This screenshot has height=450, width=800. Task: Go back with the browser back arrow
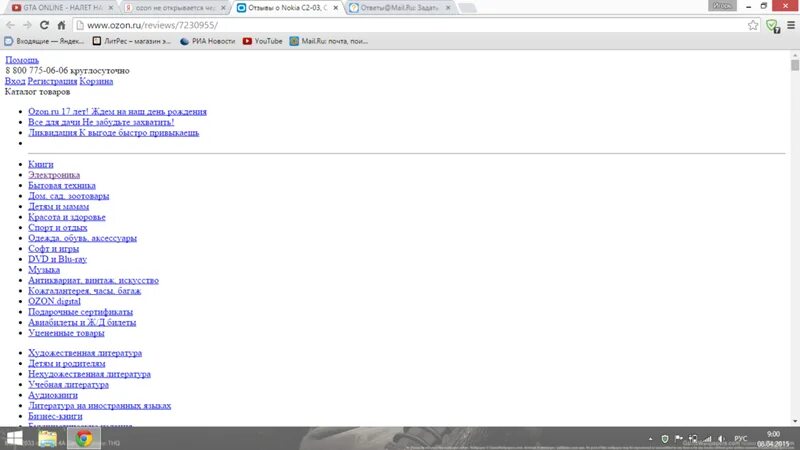click(10, 25)
